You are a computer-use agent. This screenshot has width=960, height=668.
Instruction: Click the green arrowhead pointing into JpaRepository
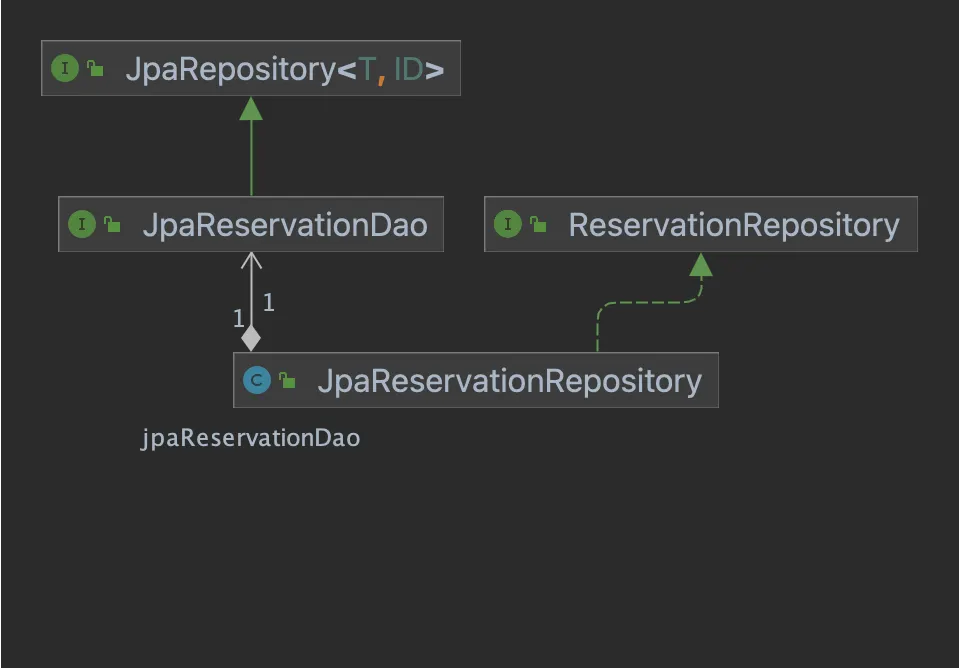251,109
